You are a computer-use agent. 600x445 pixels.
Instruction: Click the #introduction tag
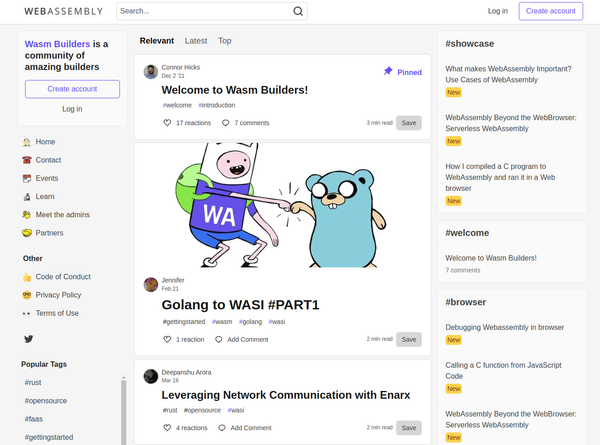217,105
